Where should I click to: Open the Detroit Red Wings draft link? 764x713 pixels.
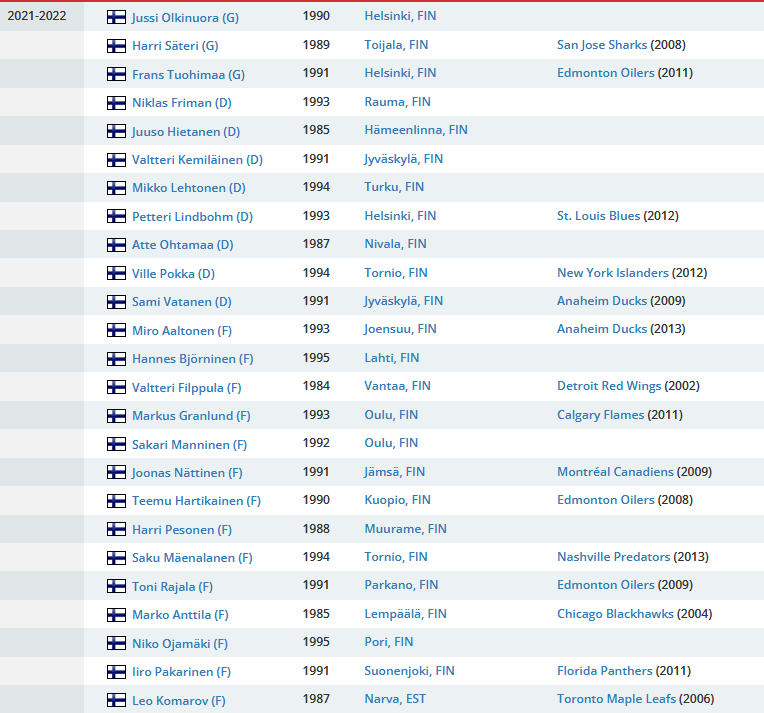coord(609,386)
